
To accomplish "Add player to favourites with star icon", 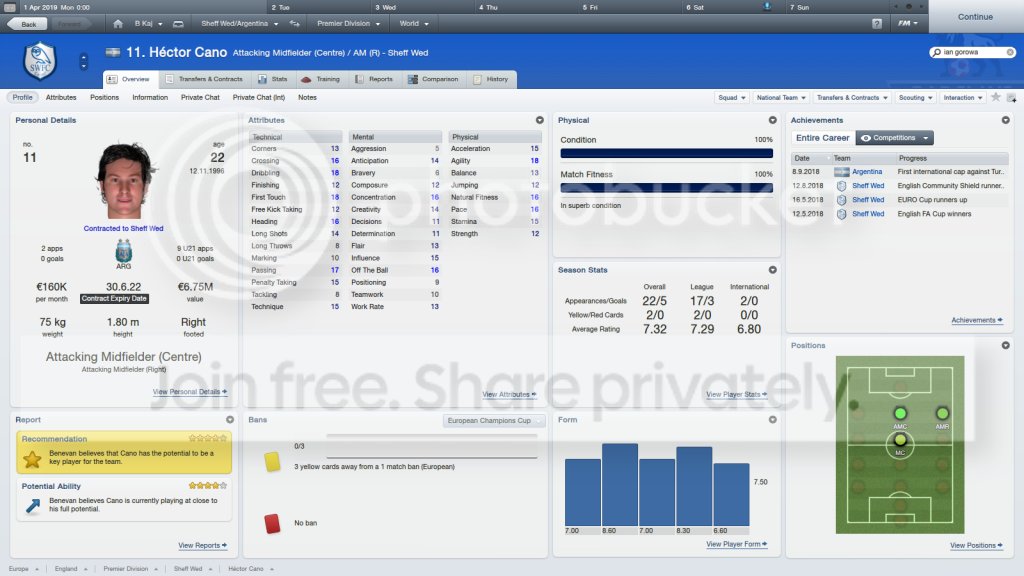I will point(995,97).
